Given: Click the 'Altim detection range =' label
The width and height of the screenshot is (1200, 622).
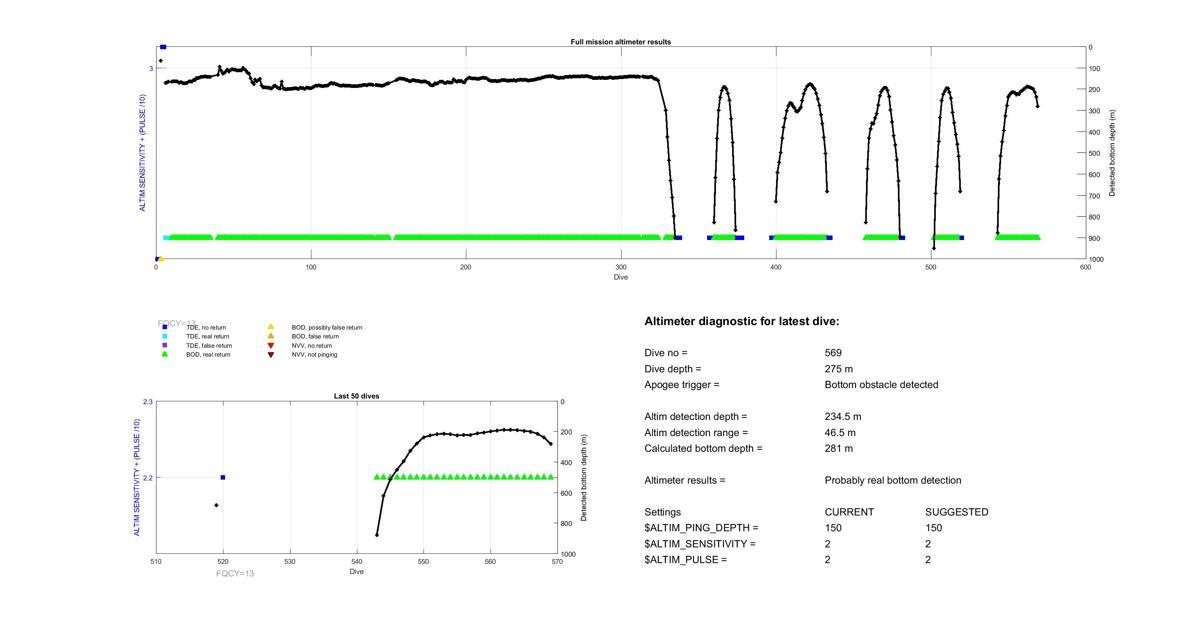Looking at the screenshot, I should [x=695, y=433].
